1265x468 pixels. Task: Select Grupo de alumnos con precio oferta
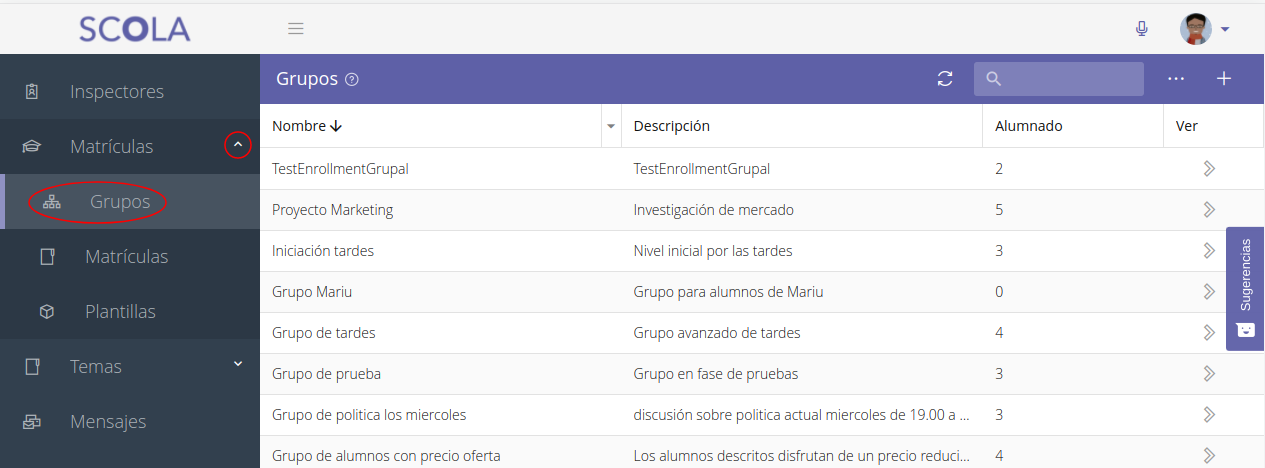[386, 456]
